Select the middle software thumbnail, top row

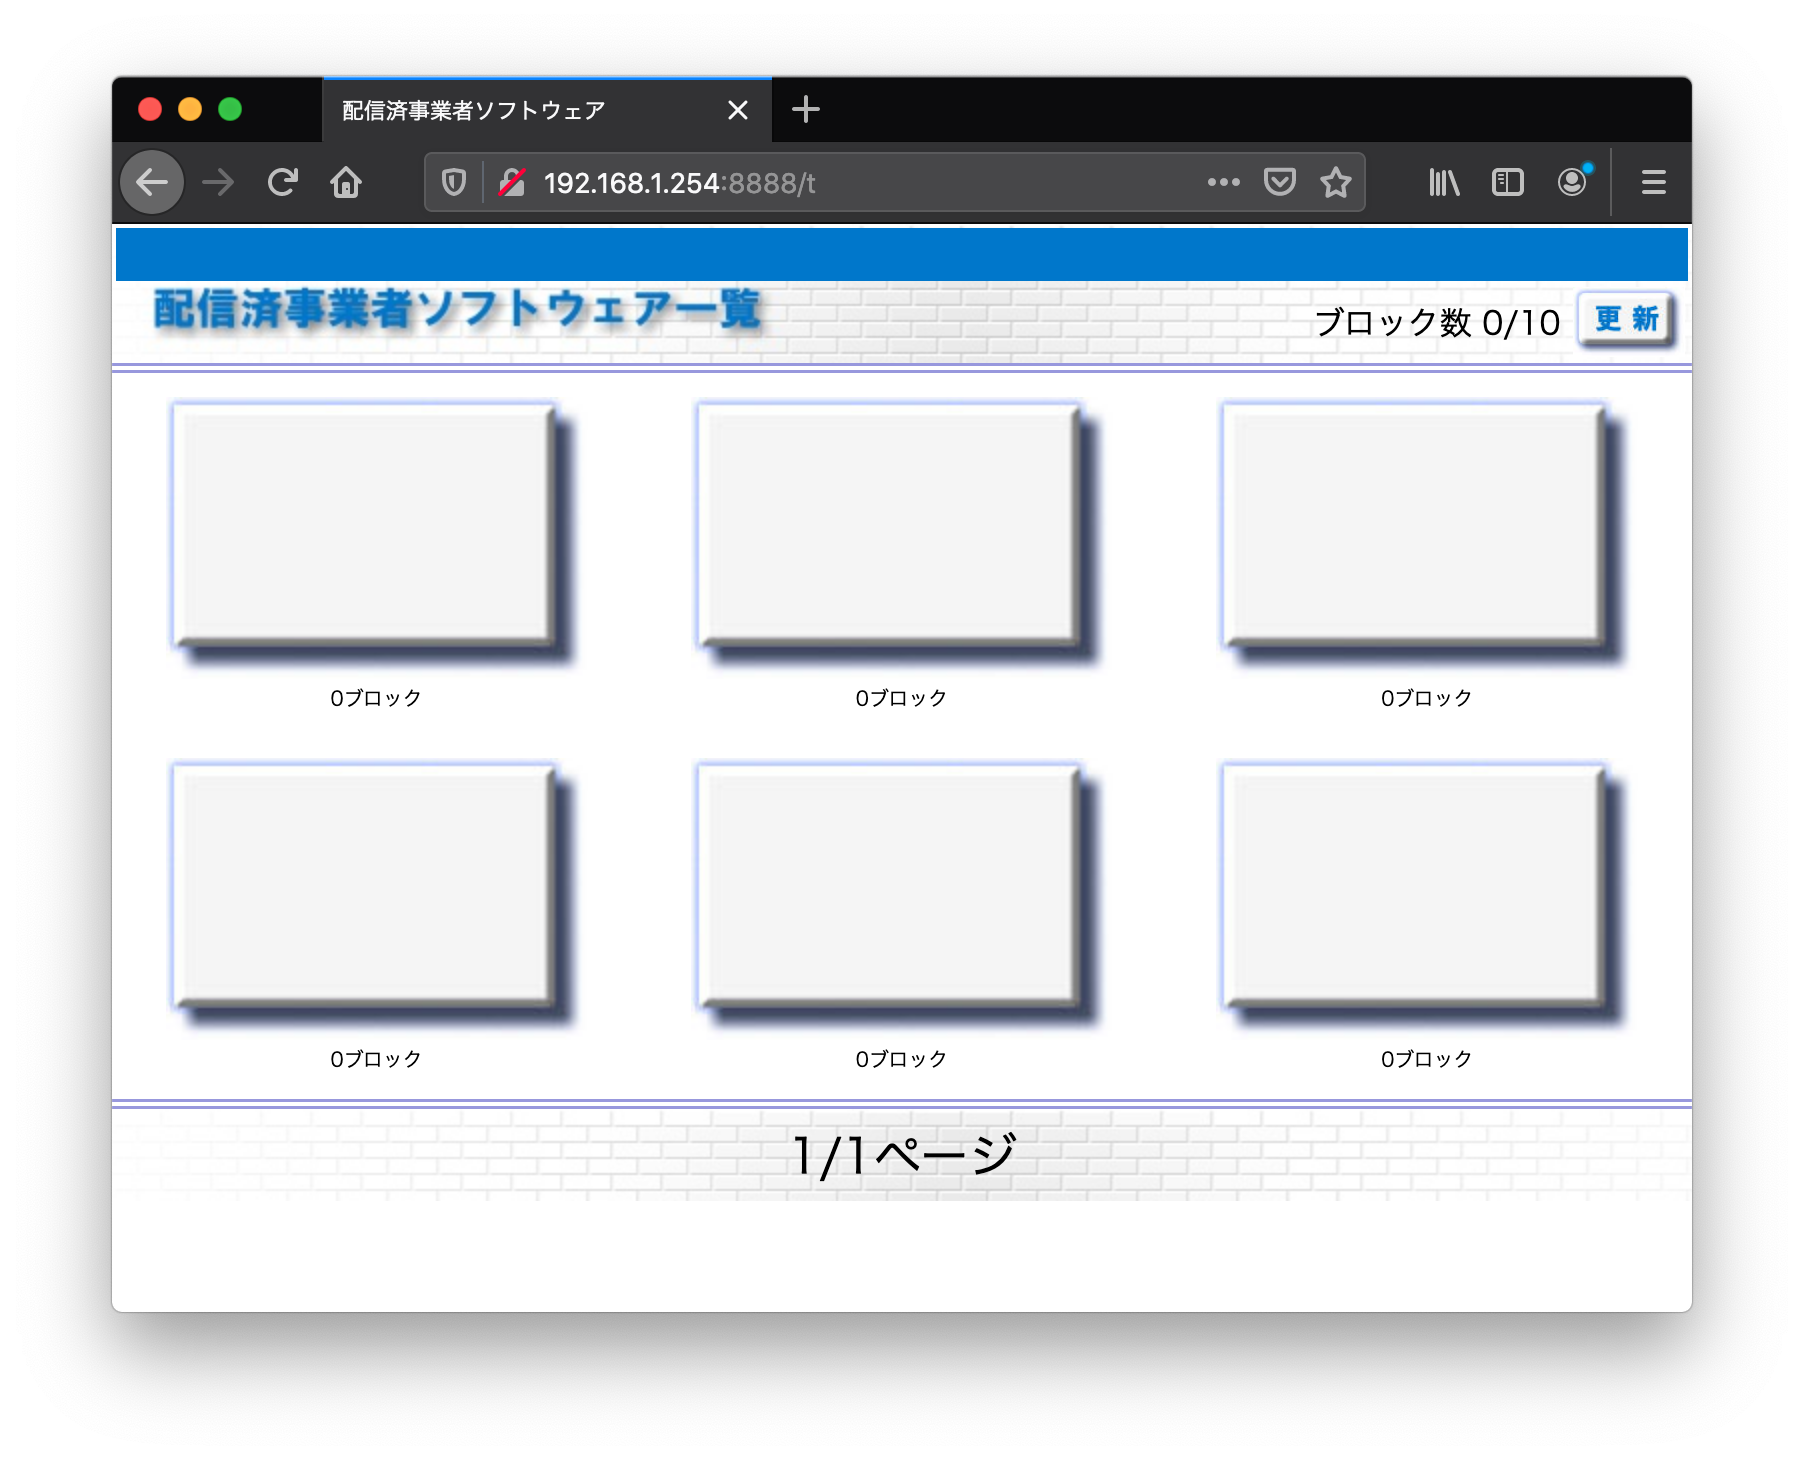pos(899,533)
